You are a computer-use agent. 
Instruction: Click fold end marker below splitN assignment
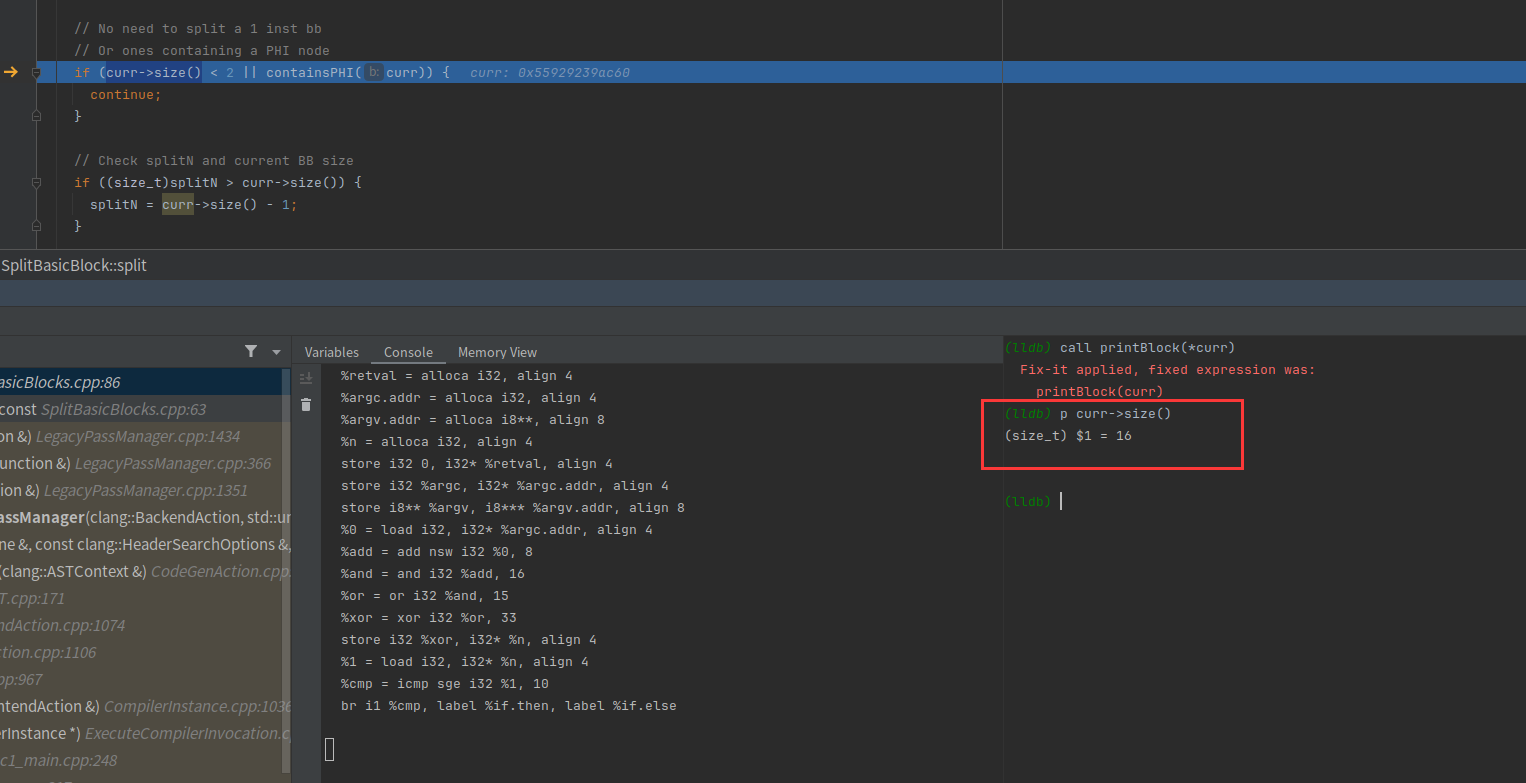[x=37, y=226]
